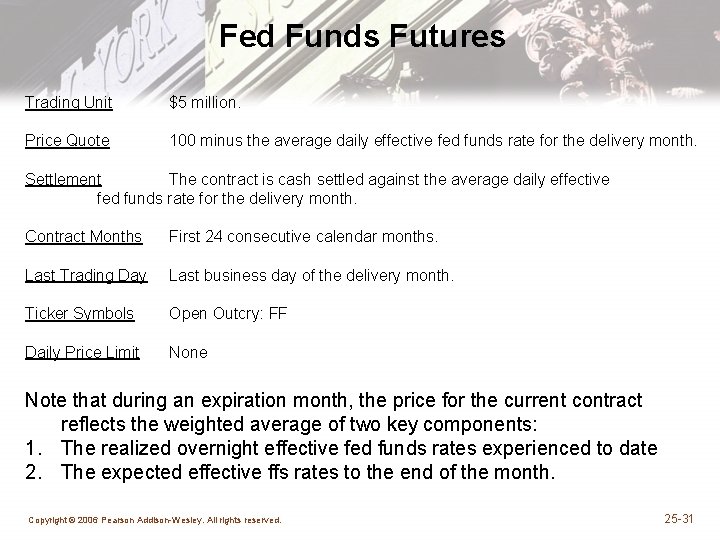Select the '$5 million.' value text
Screen dimensions: 720x540
pos(205,102)
